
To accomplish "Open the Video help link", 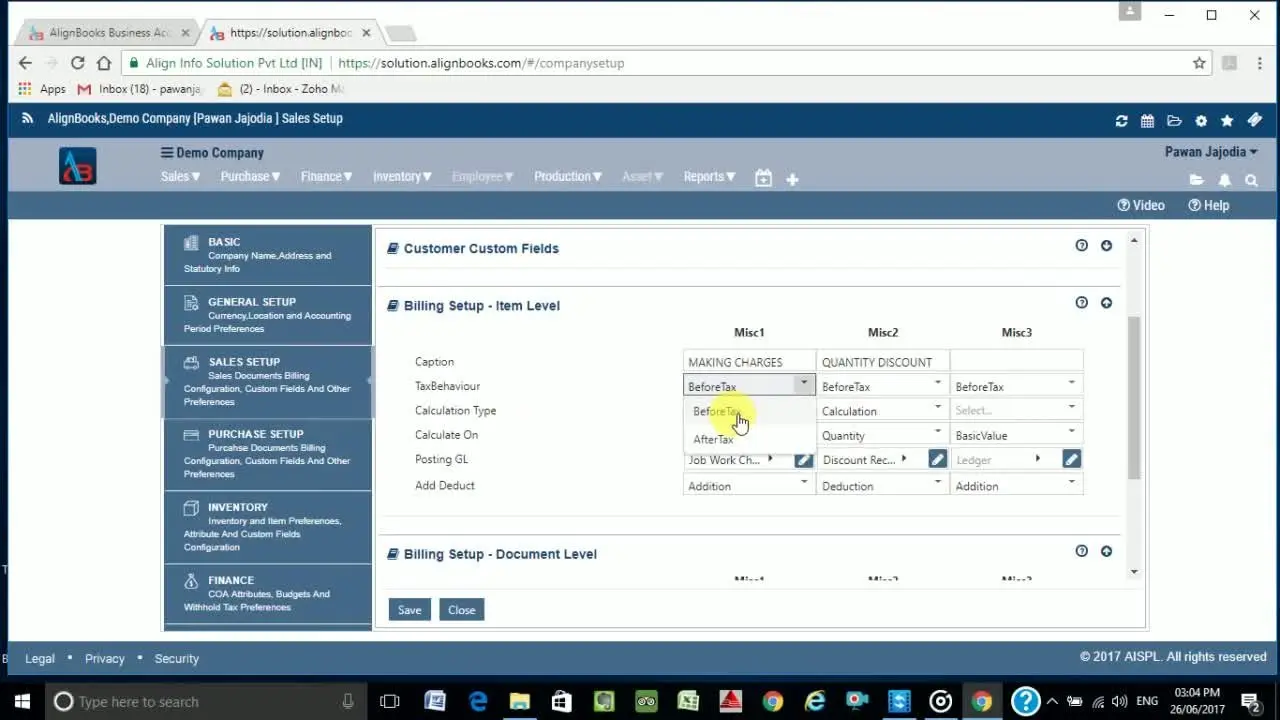I will (1141, 205).
